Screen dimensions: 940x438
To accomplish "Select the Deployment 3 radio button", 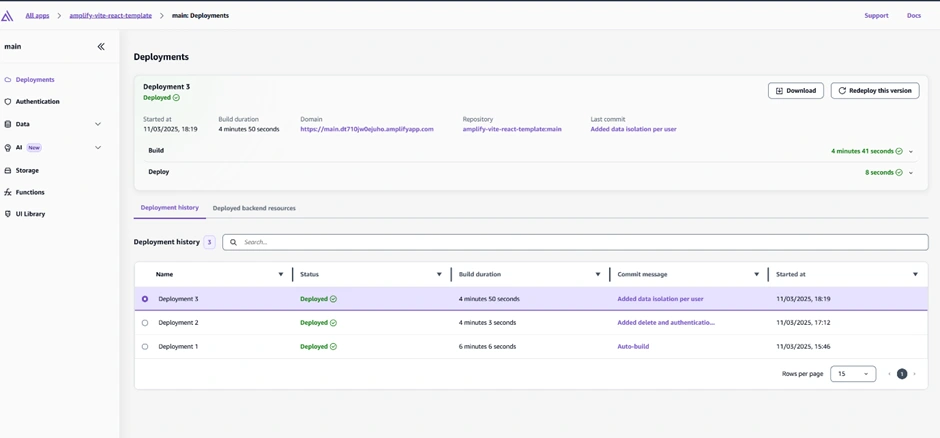I will 145,299.
